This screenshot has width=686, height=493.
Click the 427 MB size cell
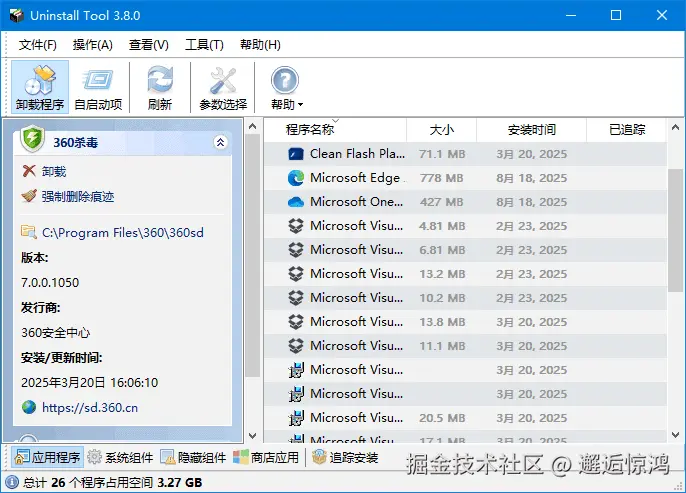coord(441,202)
